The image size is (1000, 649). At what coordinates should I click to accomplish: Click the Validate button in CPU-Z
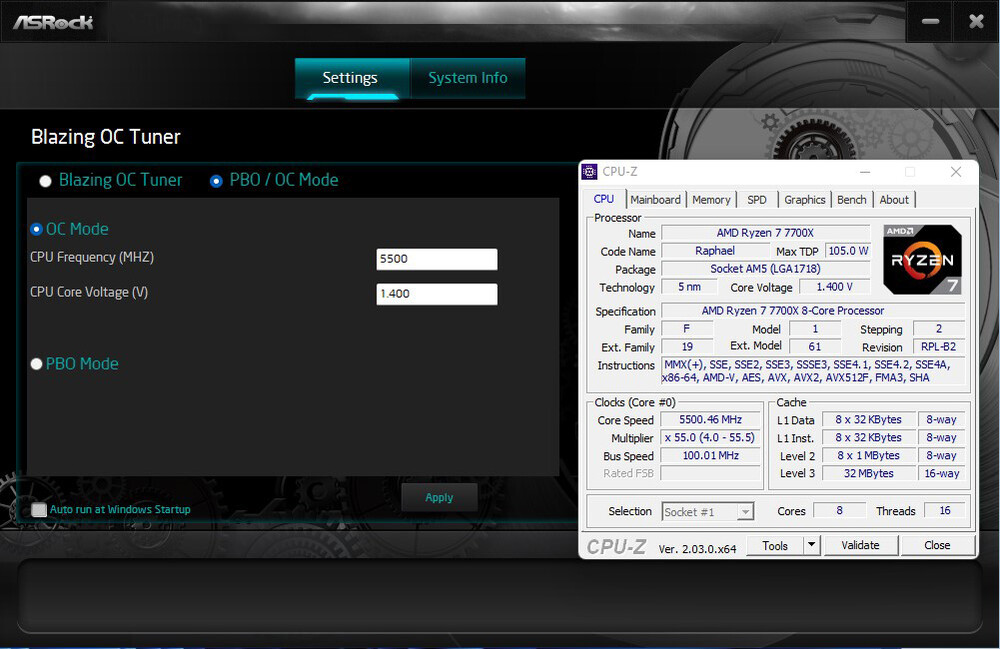(x=860, y=545)
